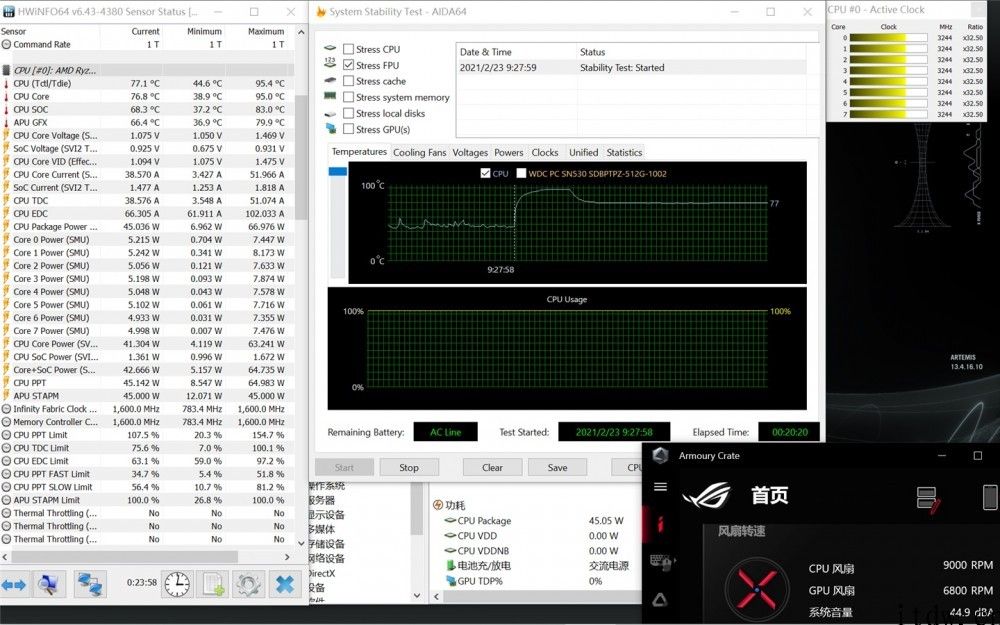Image resolution: width=1000 pixels, height=625 pixels.
Task: Enable the Stress local disks checkbox
Action: [x=348, y=113]
